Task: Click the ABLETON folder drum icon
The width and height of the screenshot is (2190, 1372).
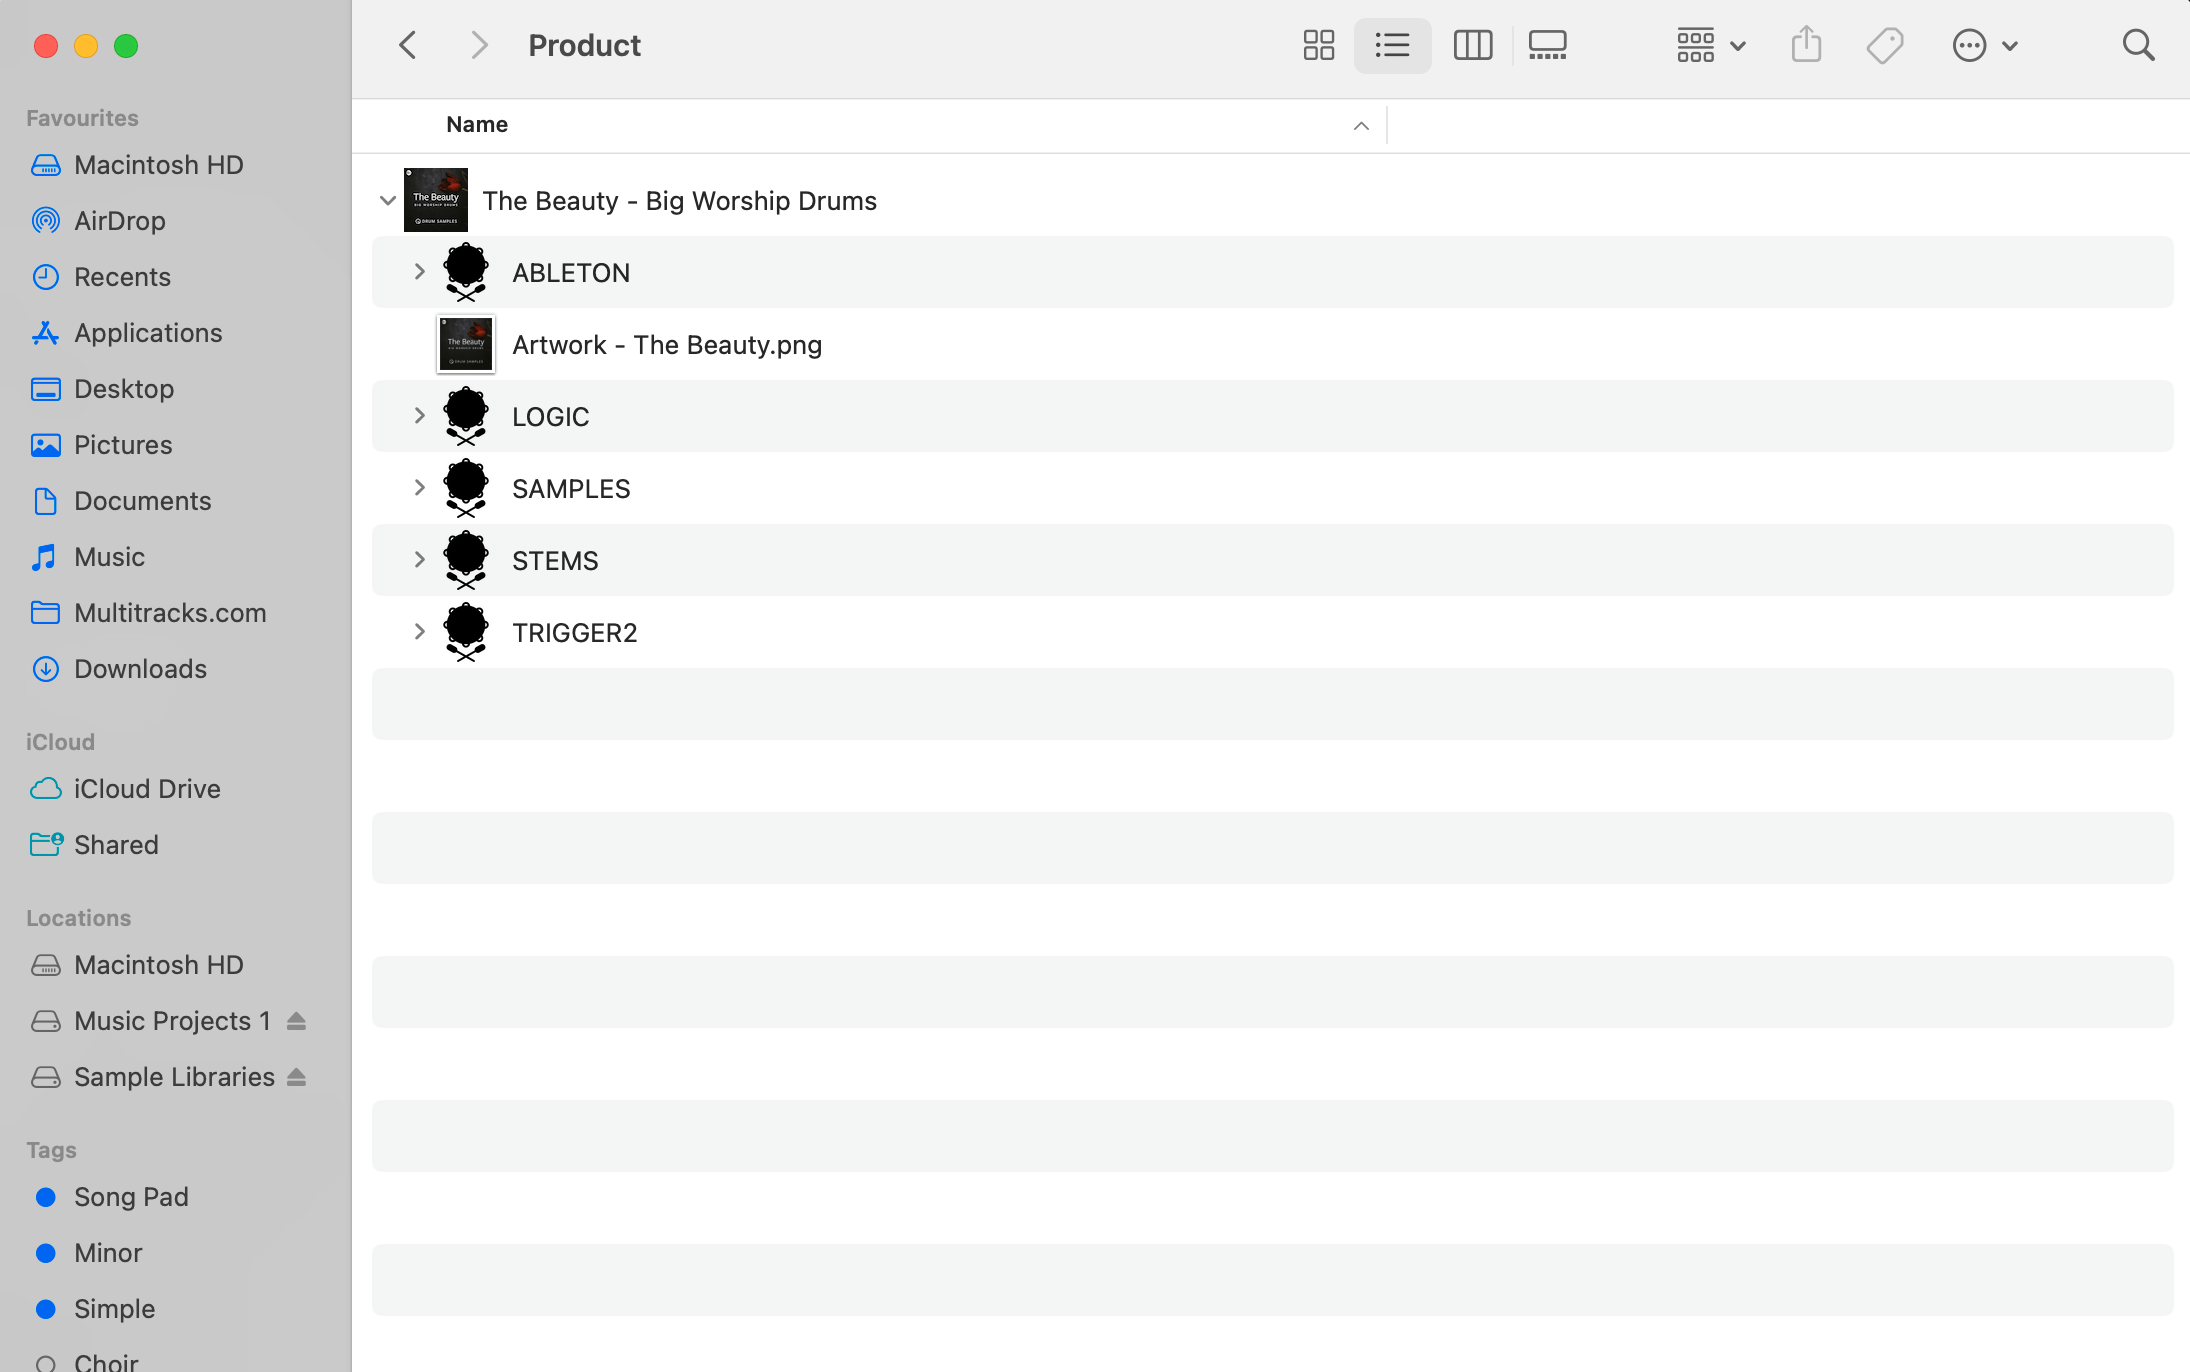Action: (466, 272)
